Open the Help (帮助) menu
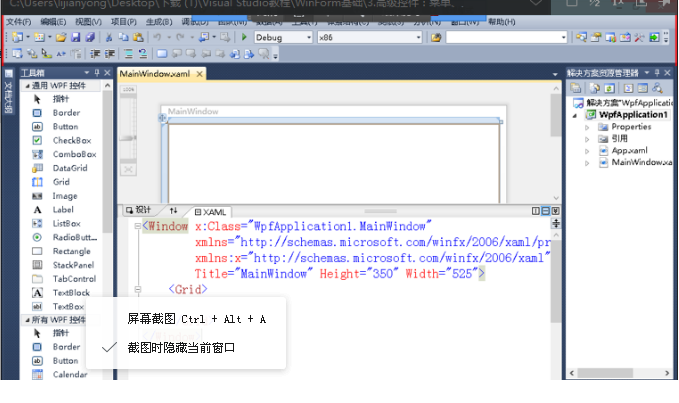679x403 pixels. pyautogui.click(x=501, y=22)
